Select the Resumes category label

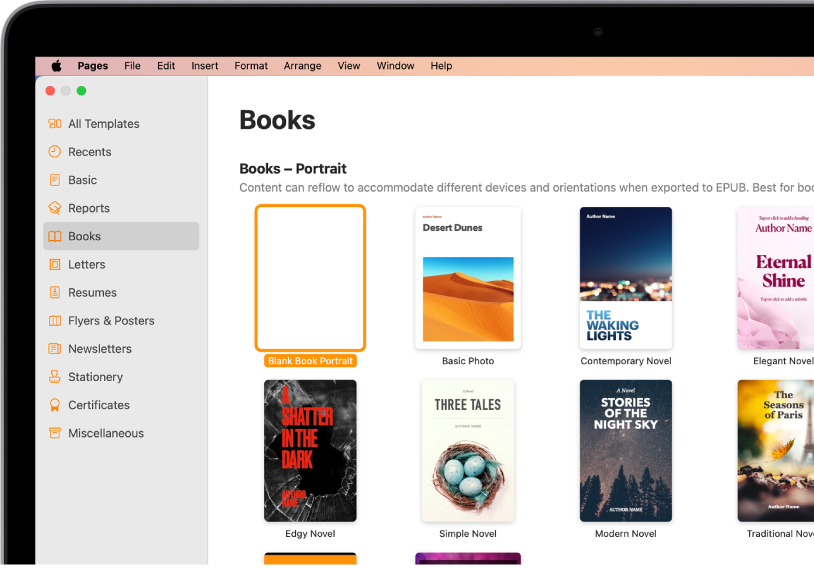click(92, 292)
